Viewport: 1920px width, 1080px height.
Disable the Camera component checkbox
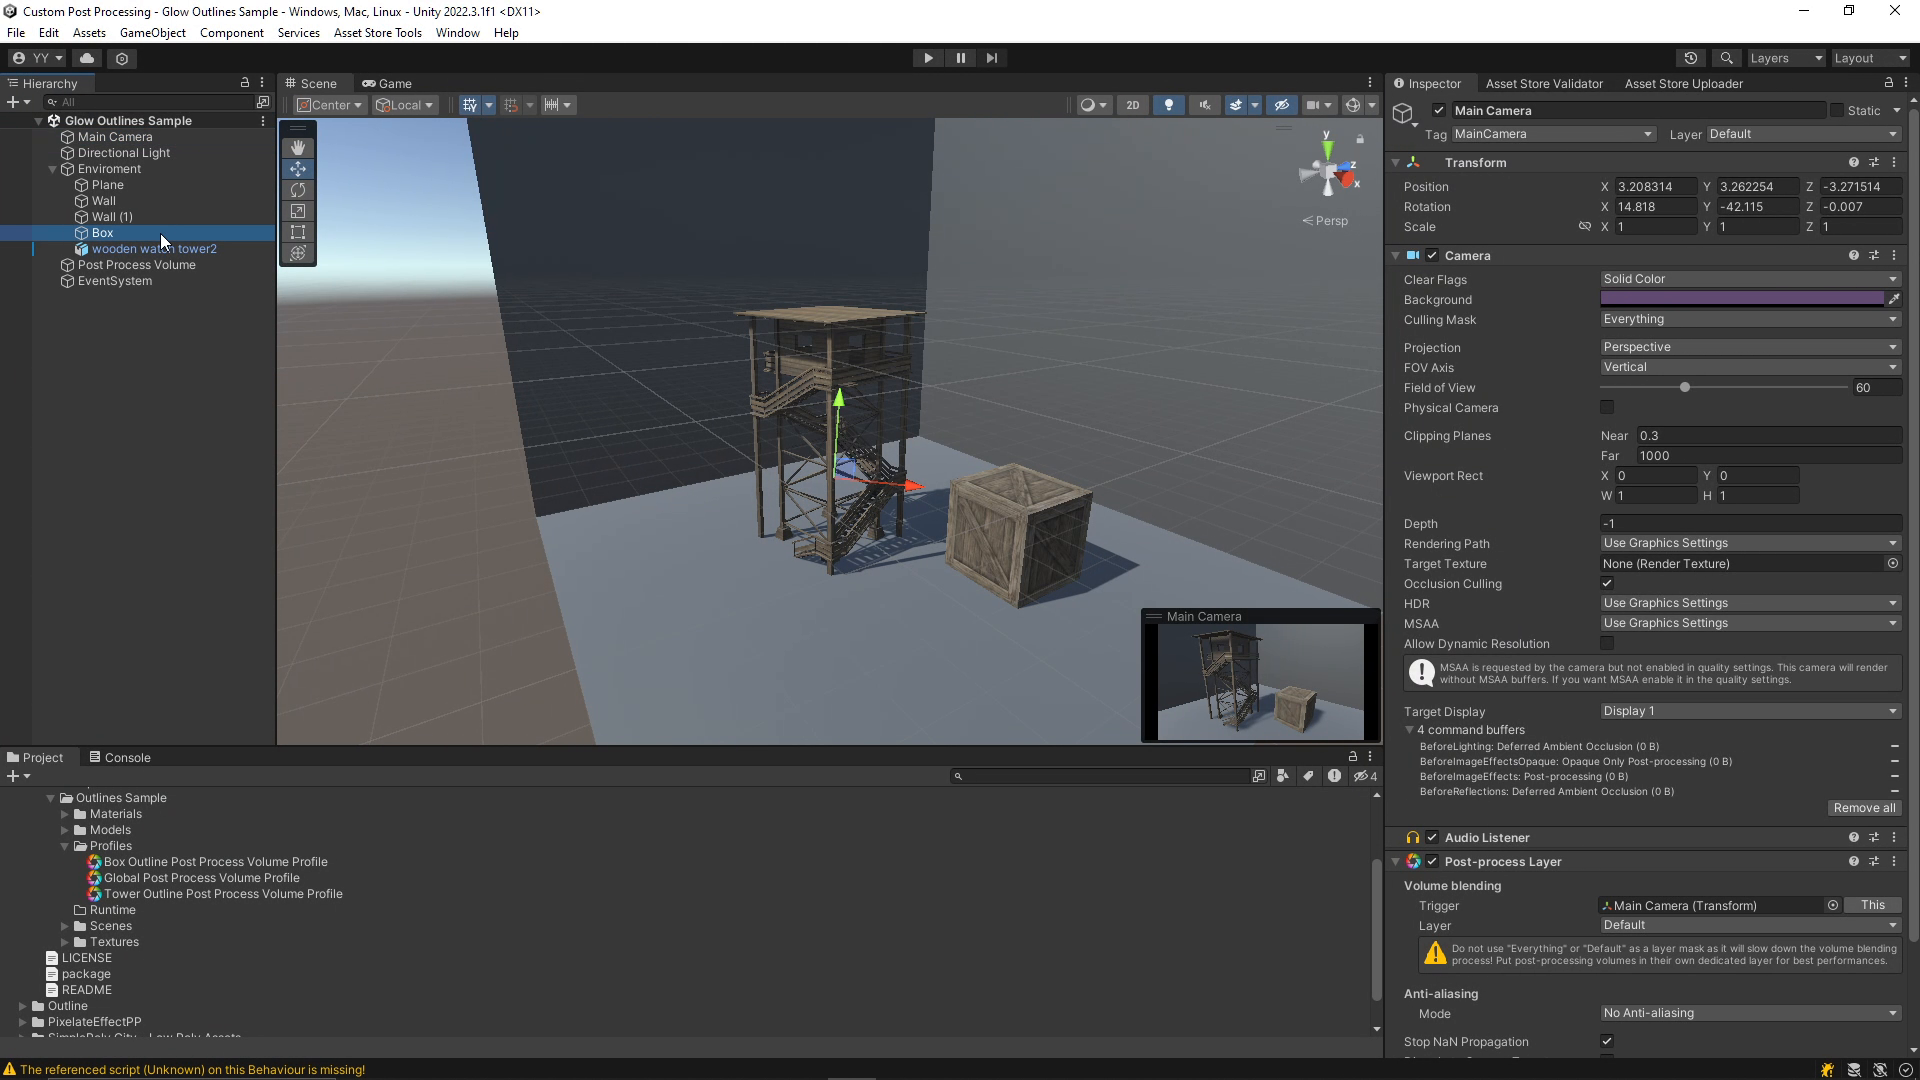pos(1432,256)
